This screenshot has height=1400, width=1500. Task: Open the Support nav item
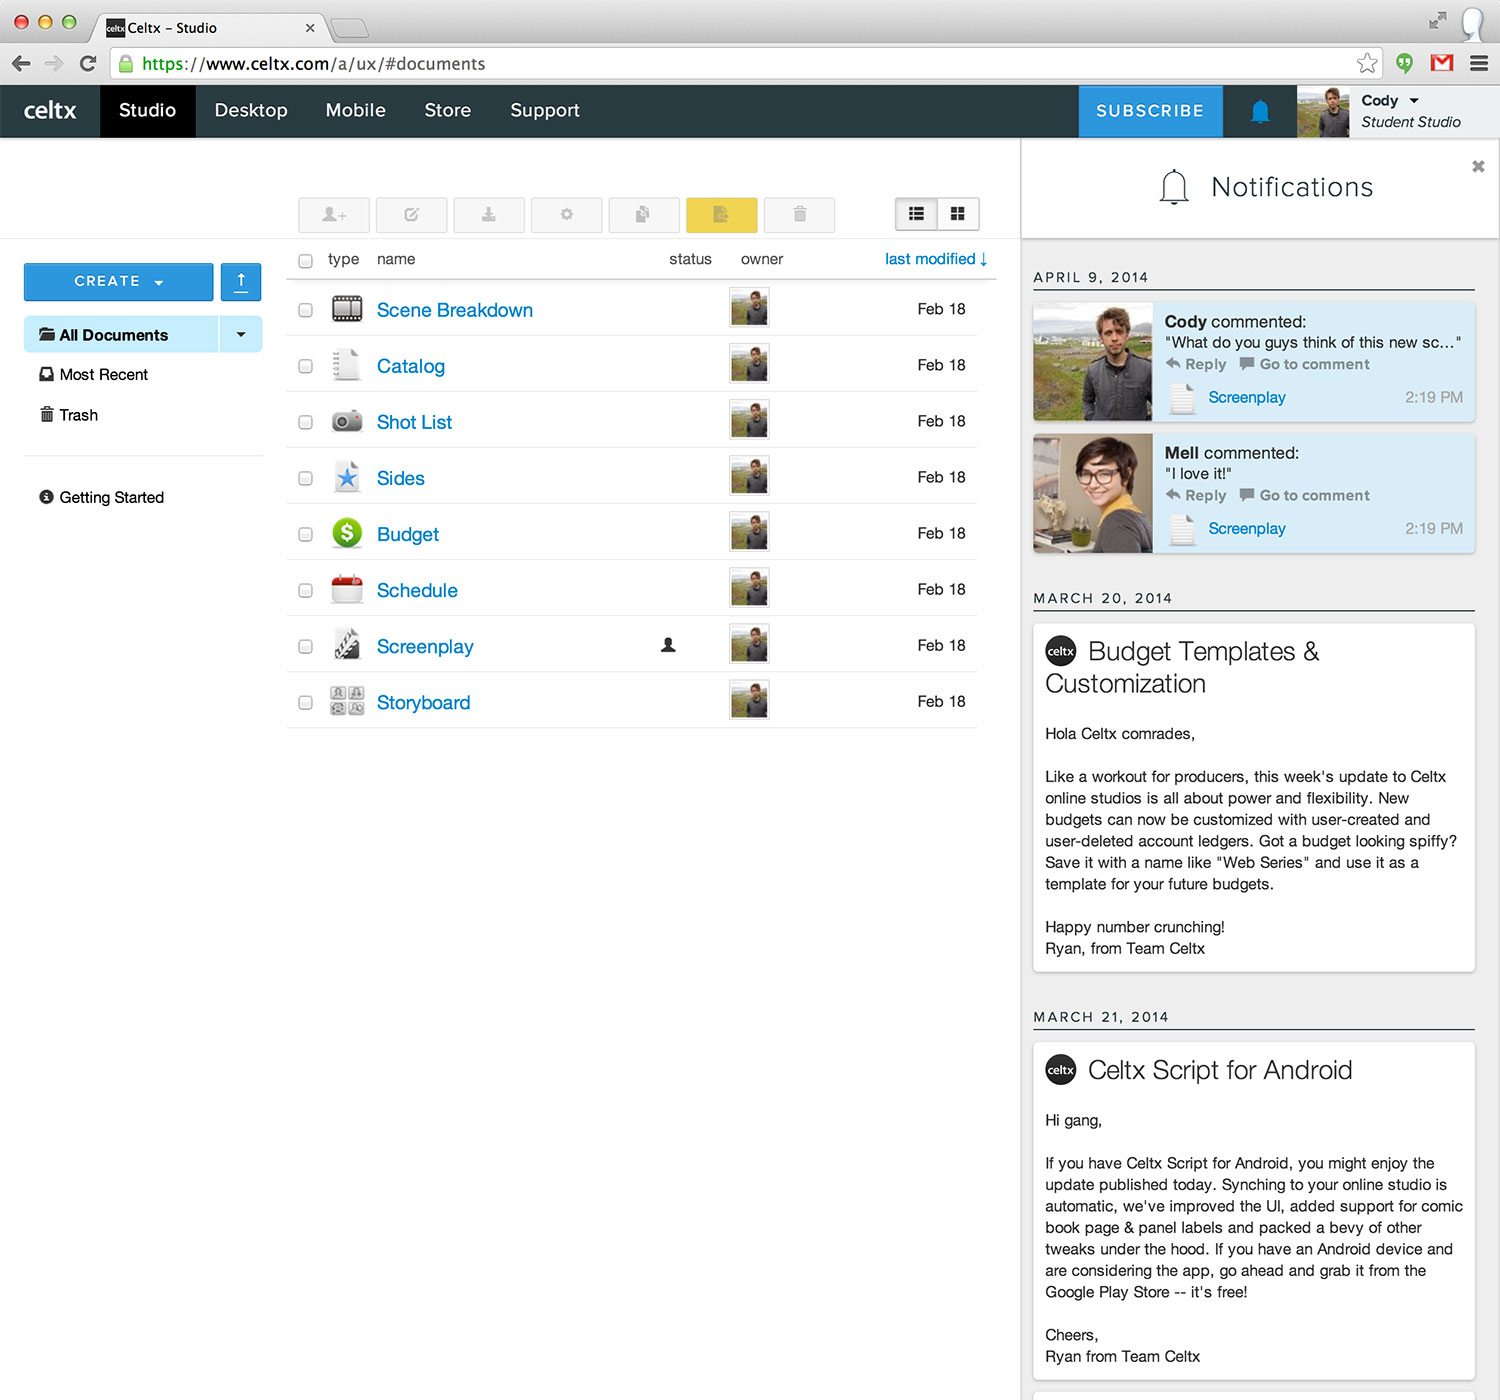545,111
